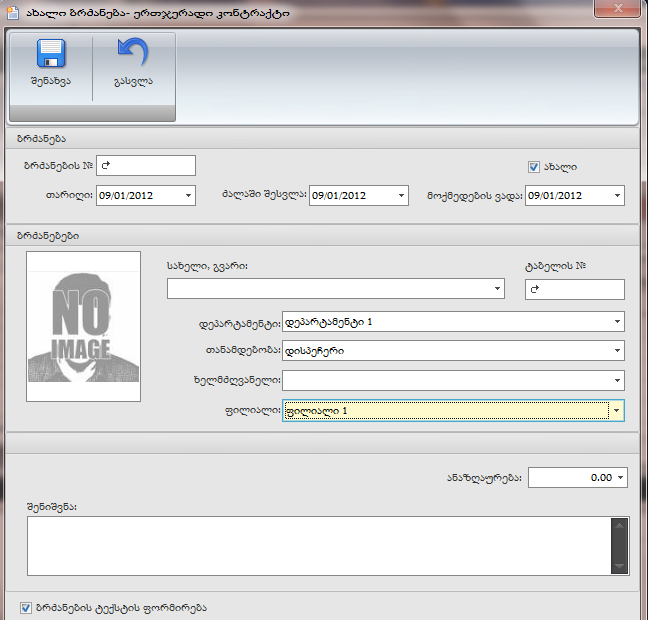Screen dimensions: 648x620
Task: Click the ფილიალი 1 selected text
Action: 316,411
